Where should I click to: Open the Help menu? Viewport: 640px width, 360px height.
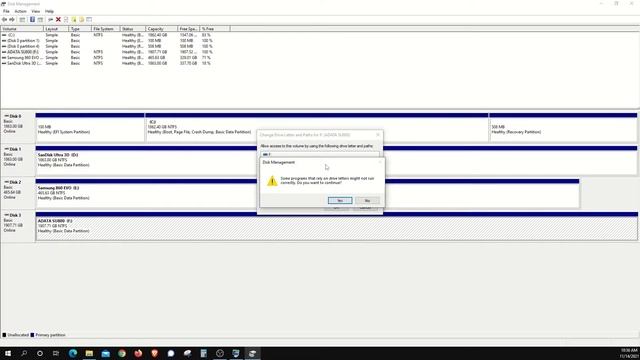[x=49, y=11]
